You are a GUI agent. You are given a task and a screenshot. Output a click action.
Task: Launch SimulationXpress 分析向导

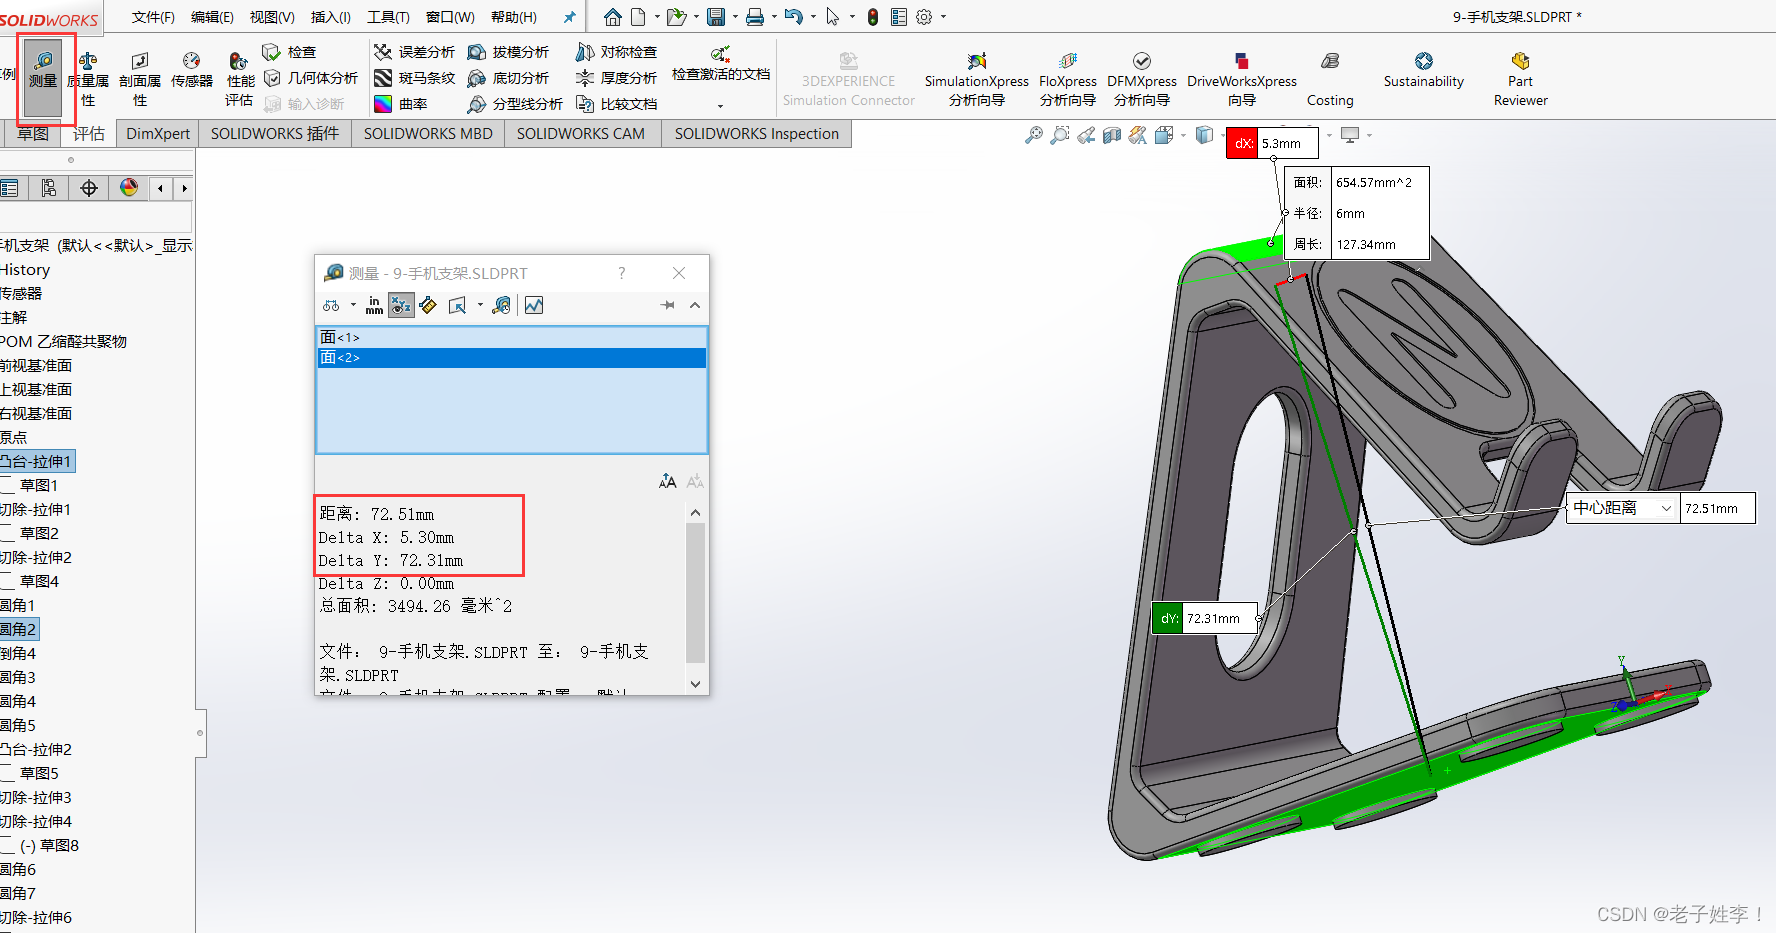[976, 80]
